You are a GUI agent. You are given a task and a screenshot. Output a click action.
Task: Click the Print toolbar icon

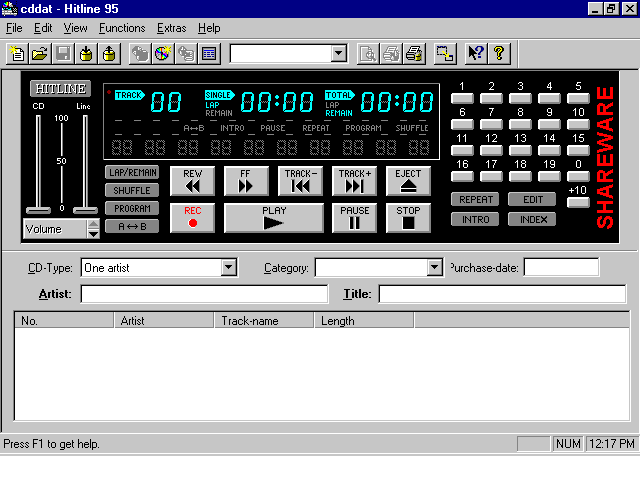391,53
